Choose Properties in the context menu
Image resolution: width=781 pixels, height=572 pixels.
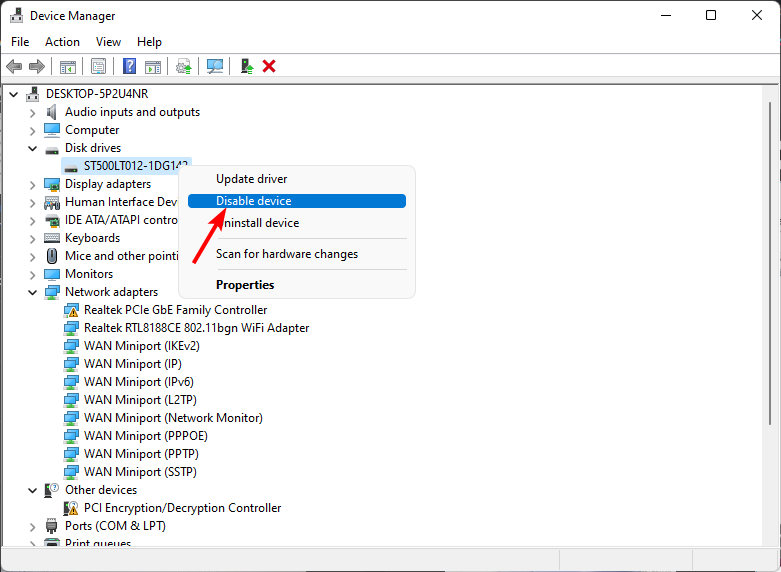coord(297,285)
